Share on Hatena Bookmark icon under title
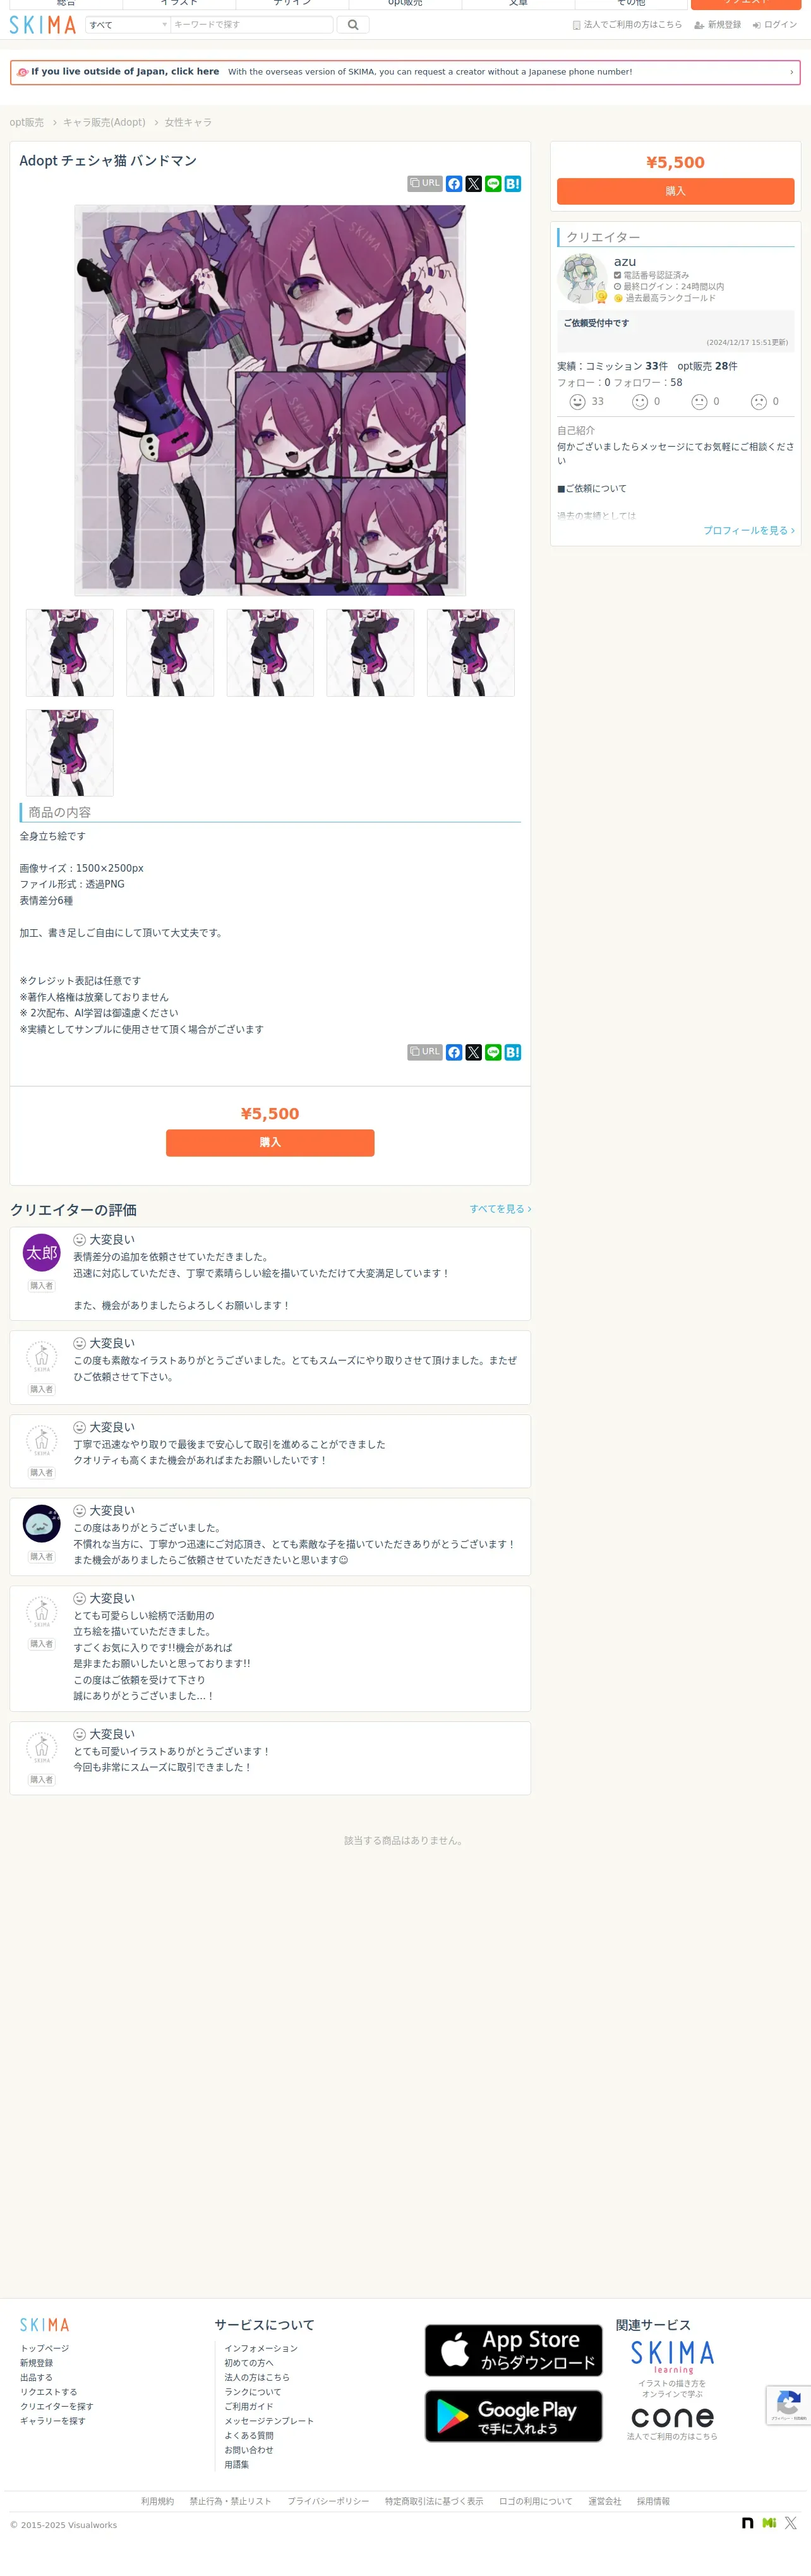The height and width of the screenshot is (2576, 811). (x=513, y=184)
